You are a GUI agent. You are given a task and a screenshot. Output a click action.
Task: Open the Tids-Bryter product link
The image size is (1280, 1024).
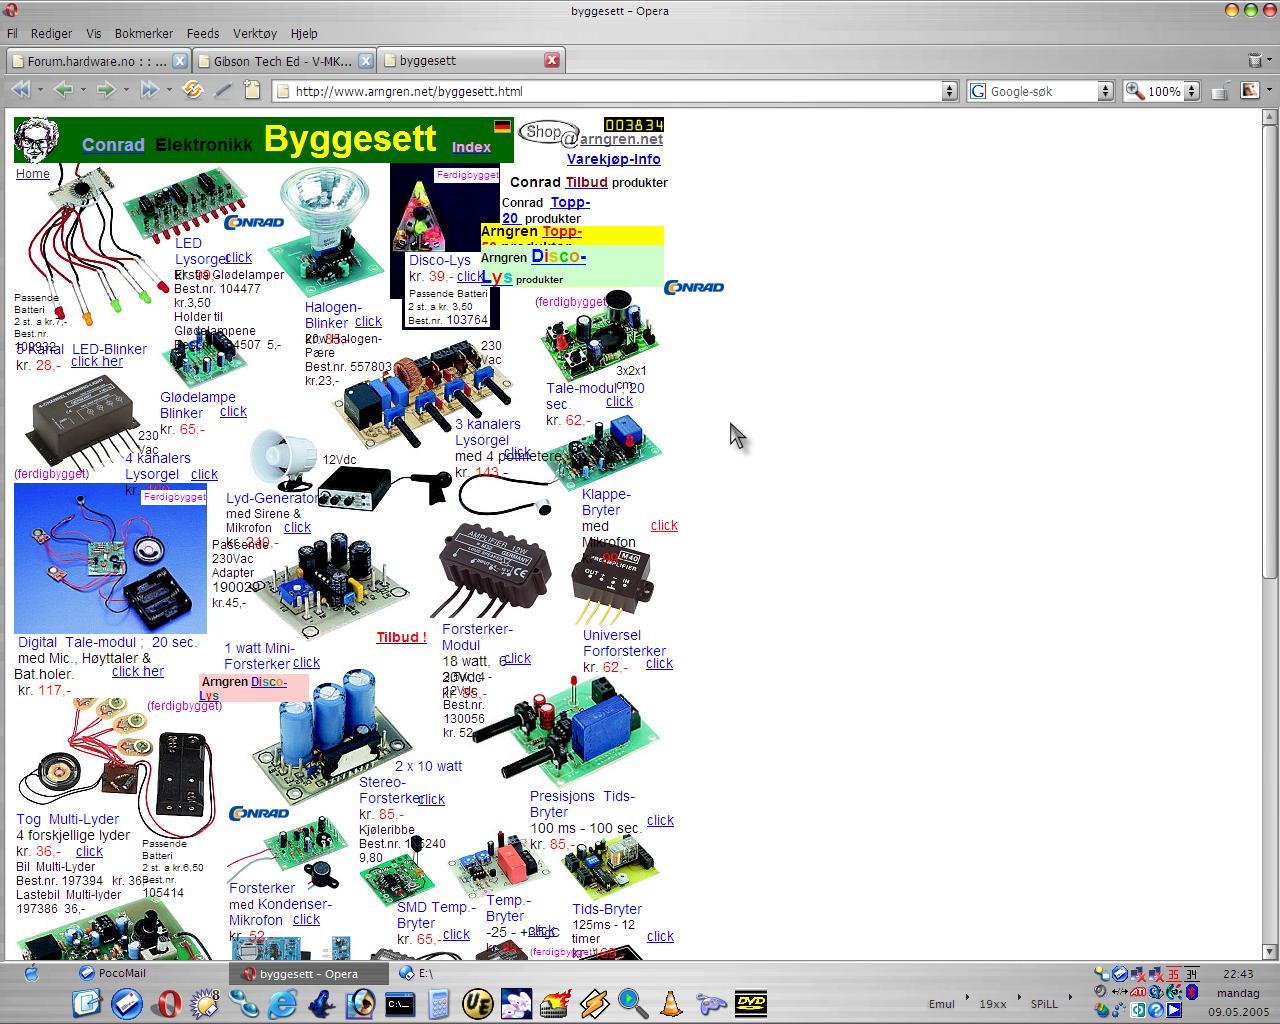(607, 909)
